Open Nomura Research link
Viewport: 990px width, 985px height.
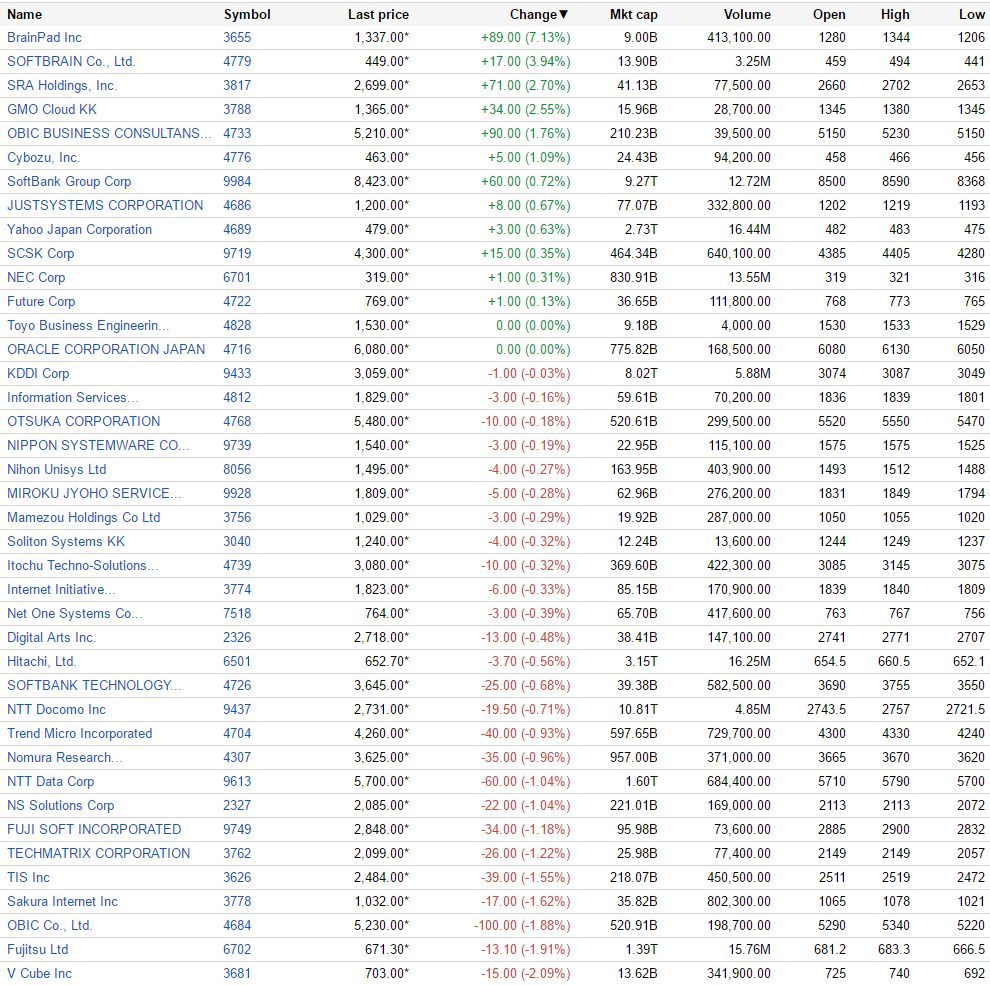pyautogui.click(x=64, y=757)
